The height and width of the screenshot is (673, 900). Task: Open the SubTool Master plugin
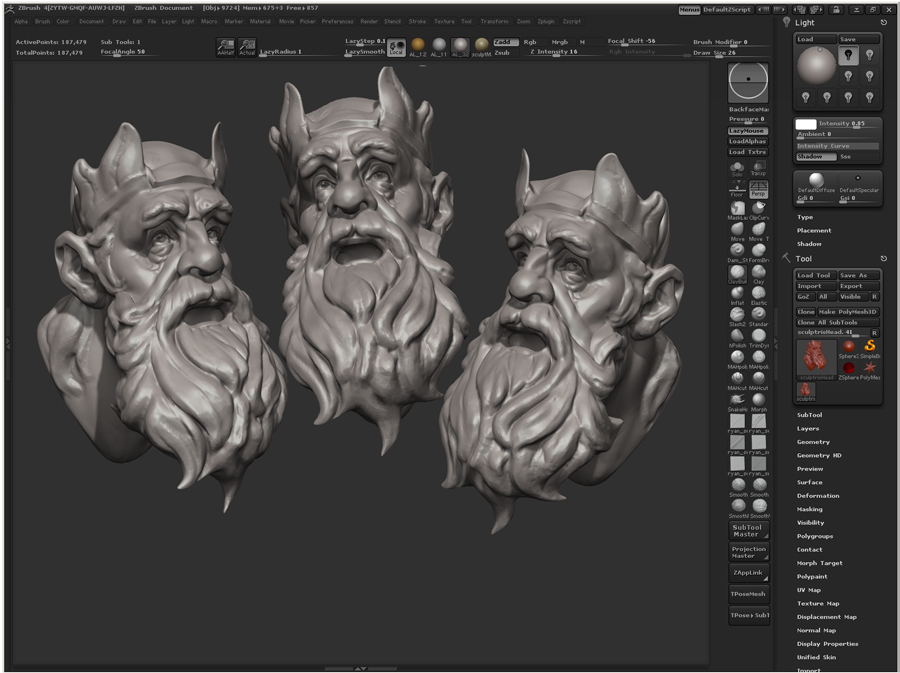point(748,531)
